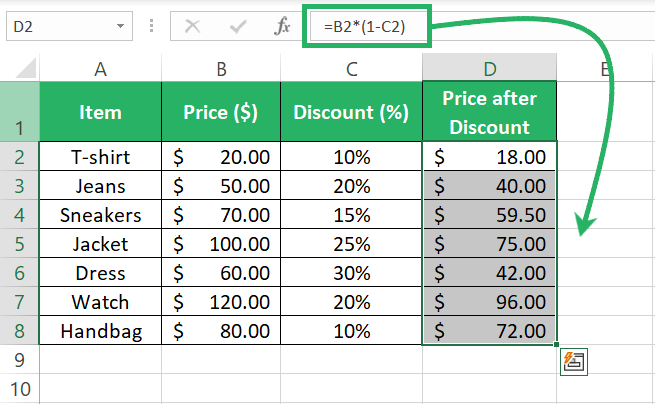Select row 8 header
Screen dimensions: 655x404
point(20,330)
